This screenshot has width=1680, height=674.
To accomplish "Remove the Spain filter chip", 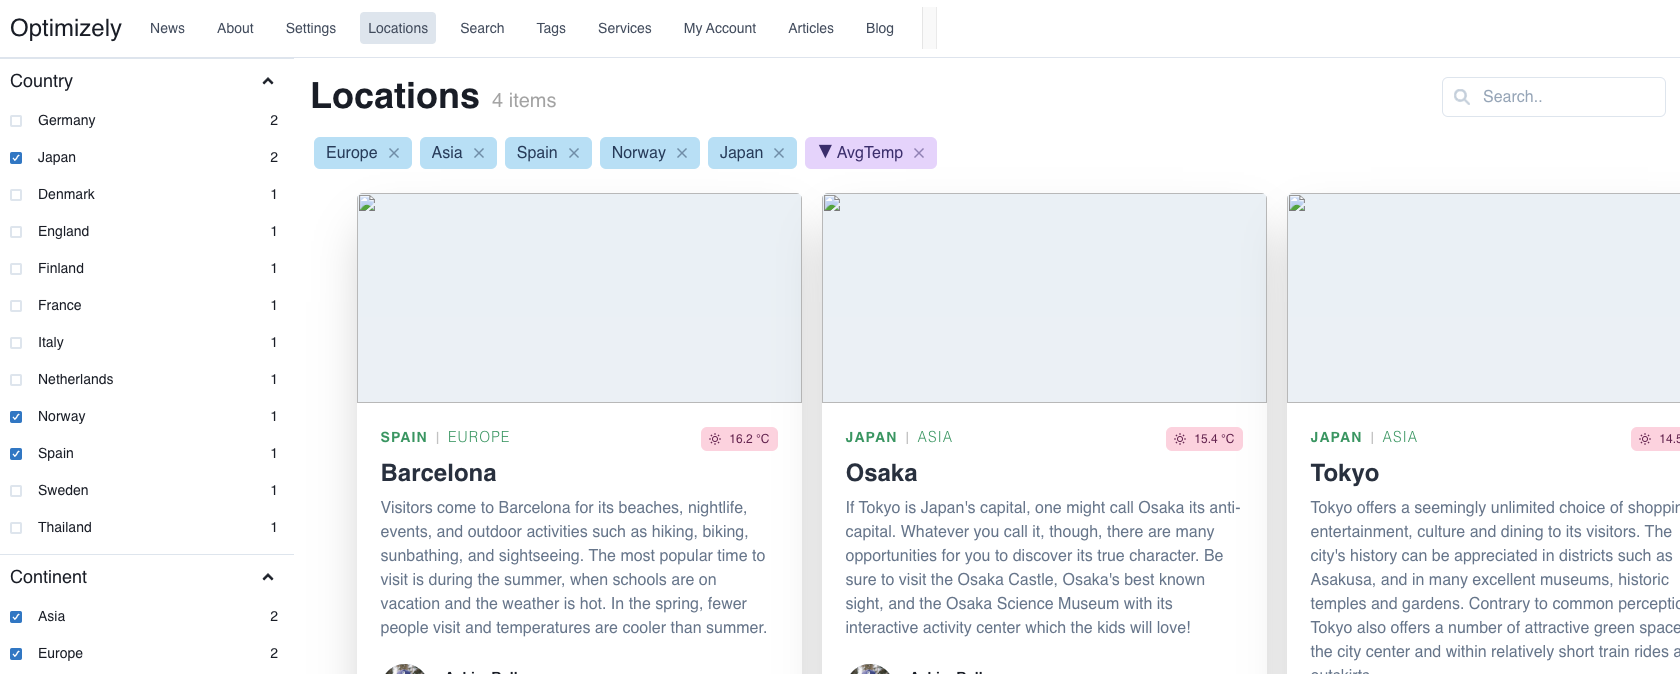I will coord(574,153).
